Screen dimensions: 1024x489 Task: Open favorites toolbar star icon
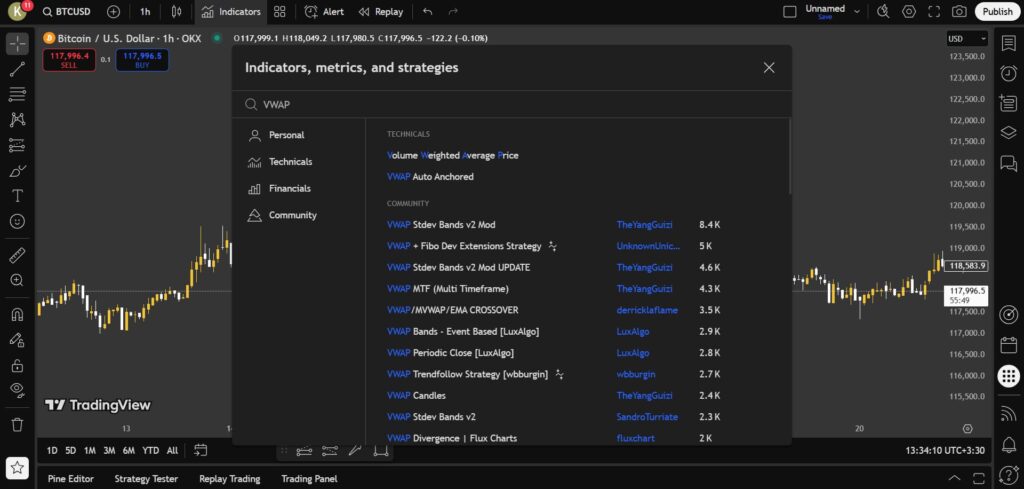click(x=18, y=467)
